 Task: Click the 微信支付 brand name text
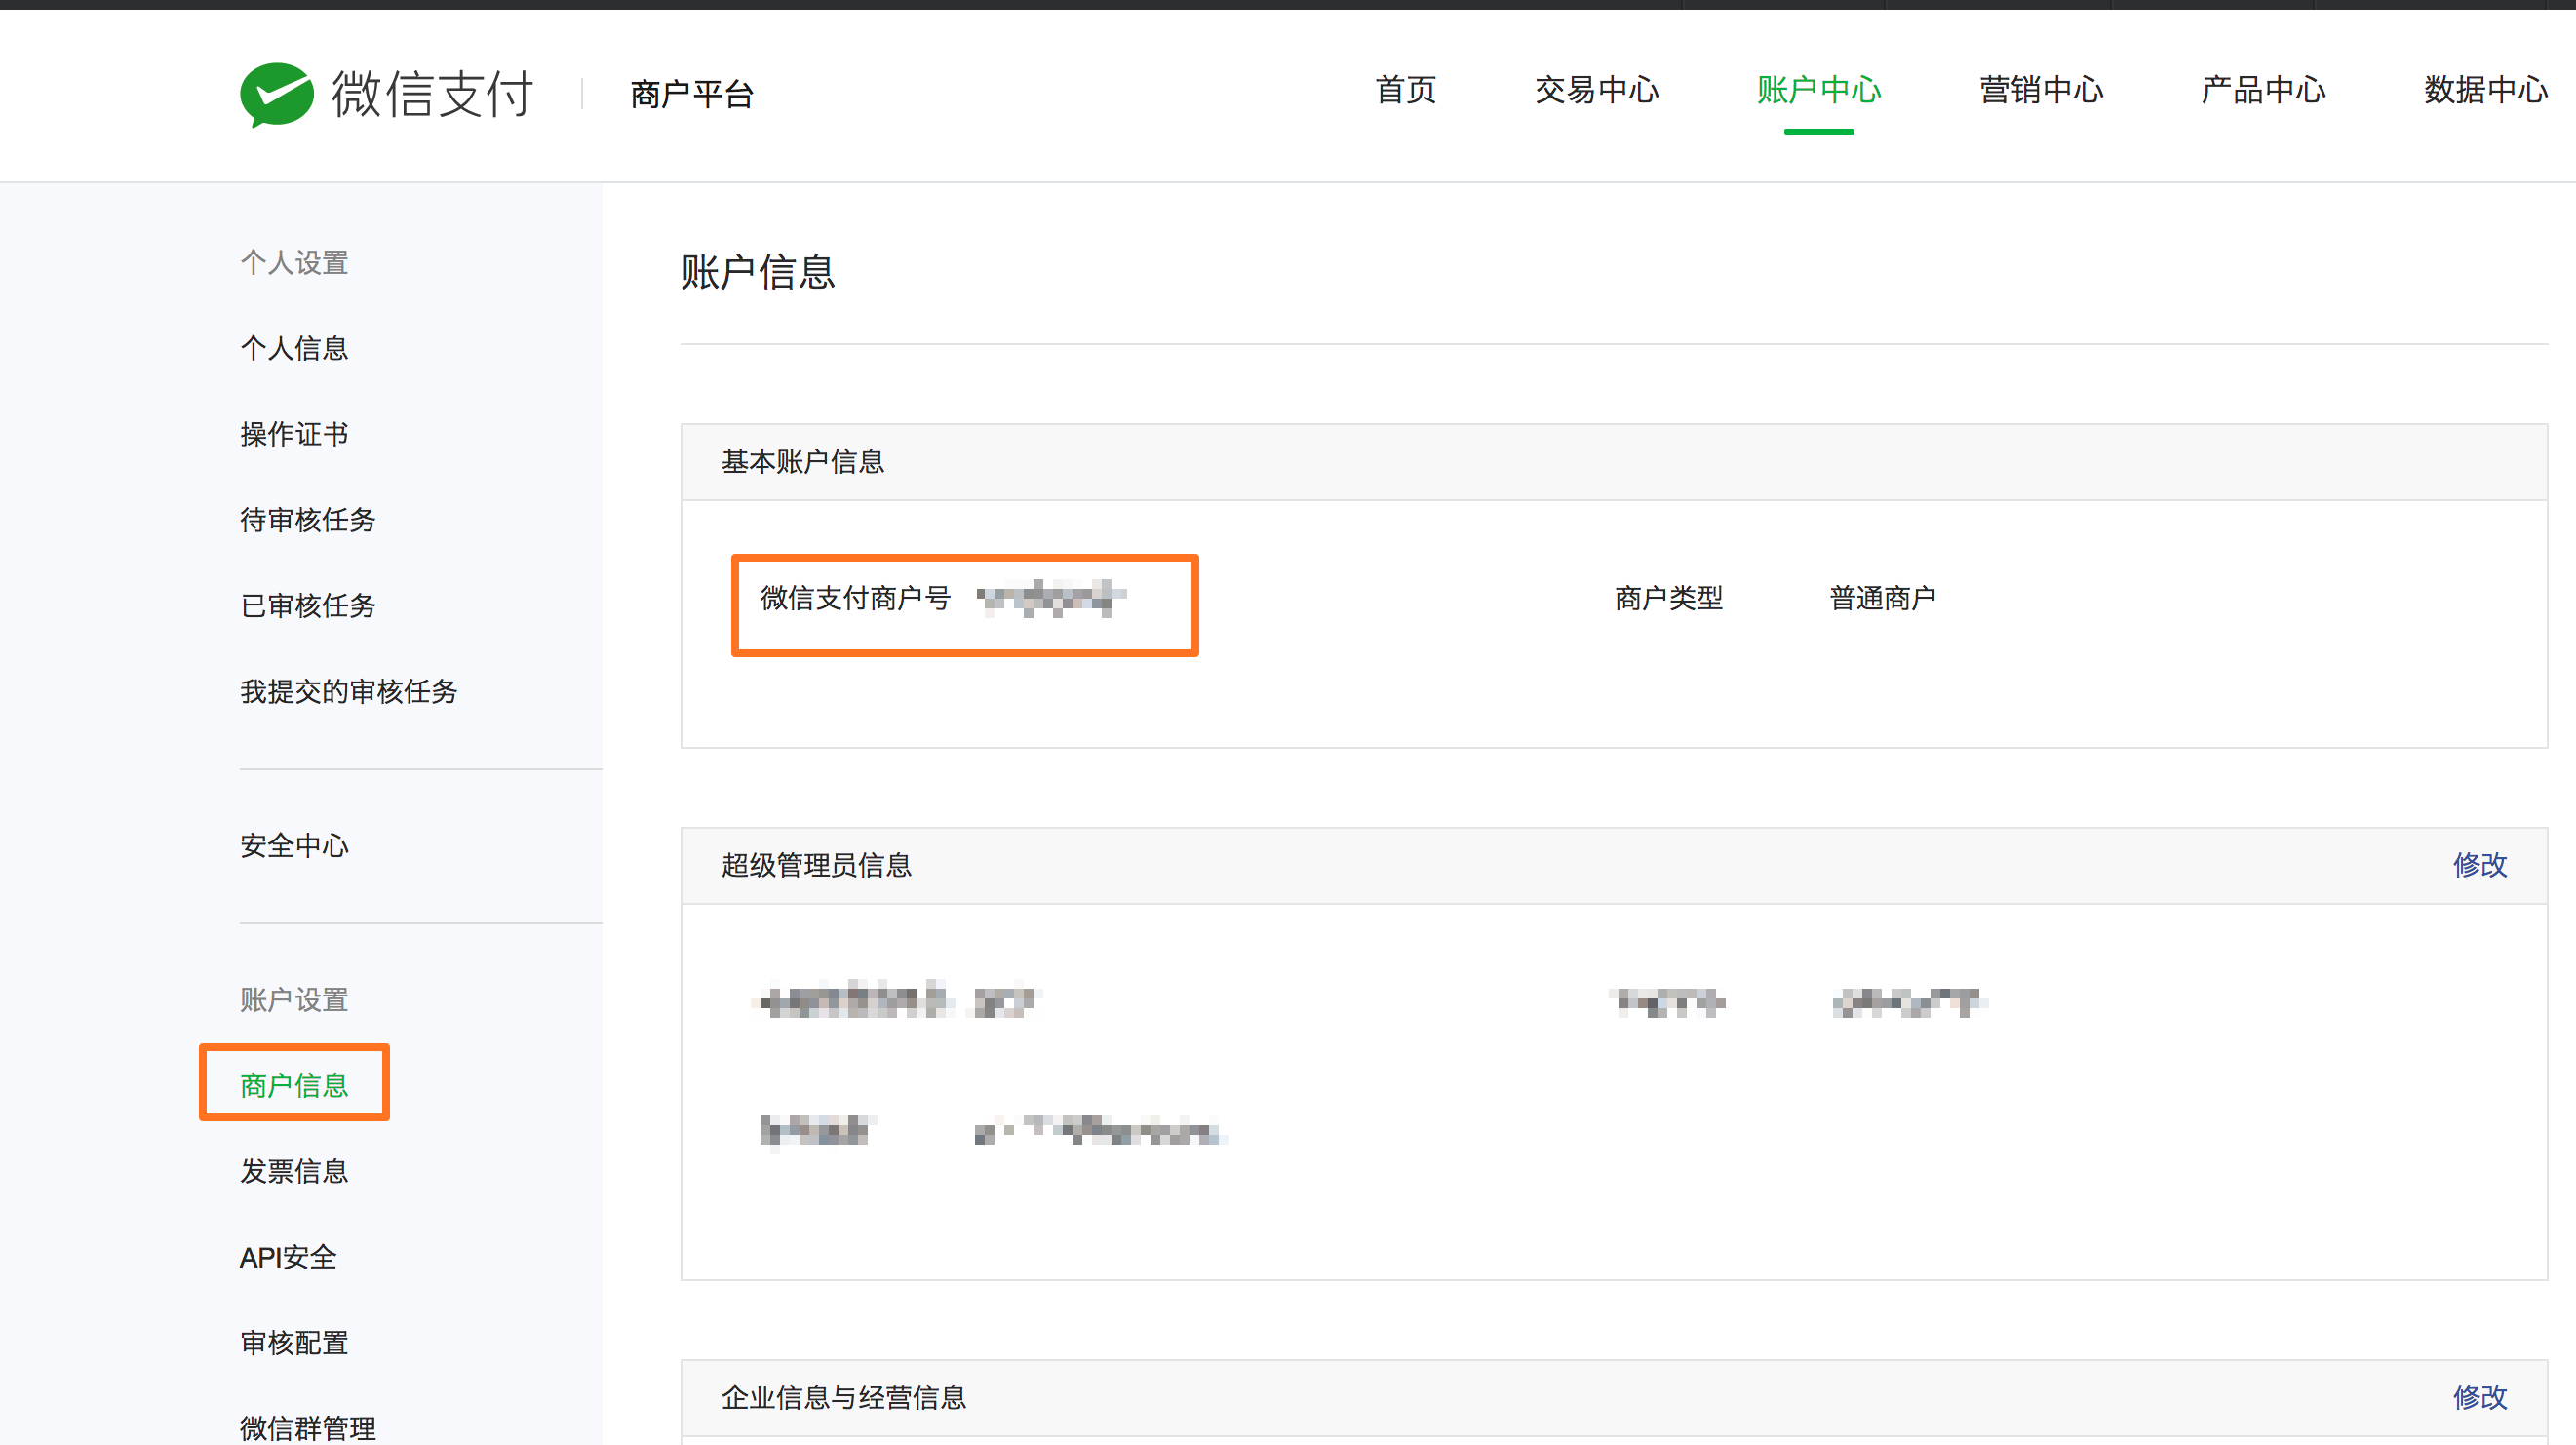tap(432, 94)
